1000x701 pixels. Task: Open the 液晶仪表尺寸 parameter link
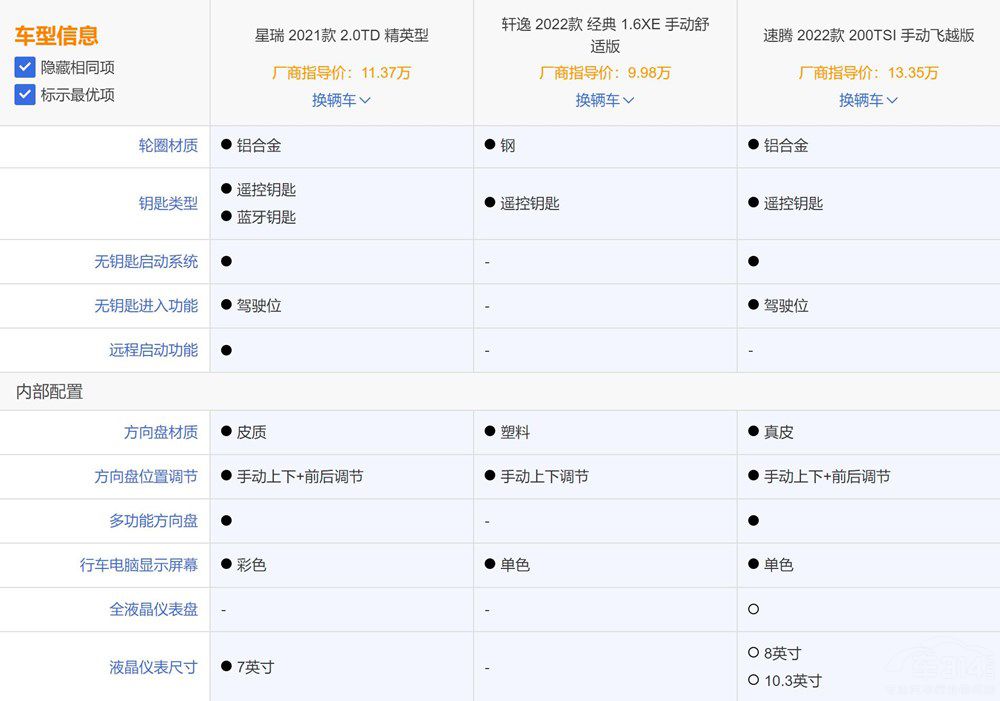153,667
